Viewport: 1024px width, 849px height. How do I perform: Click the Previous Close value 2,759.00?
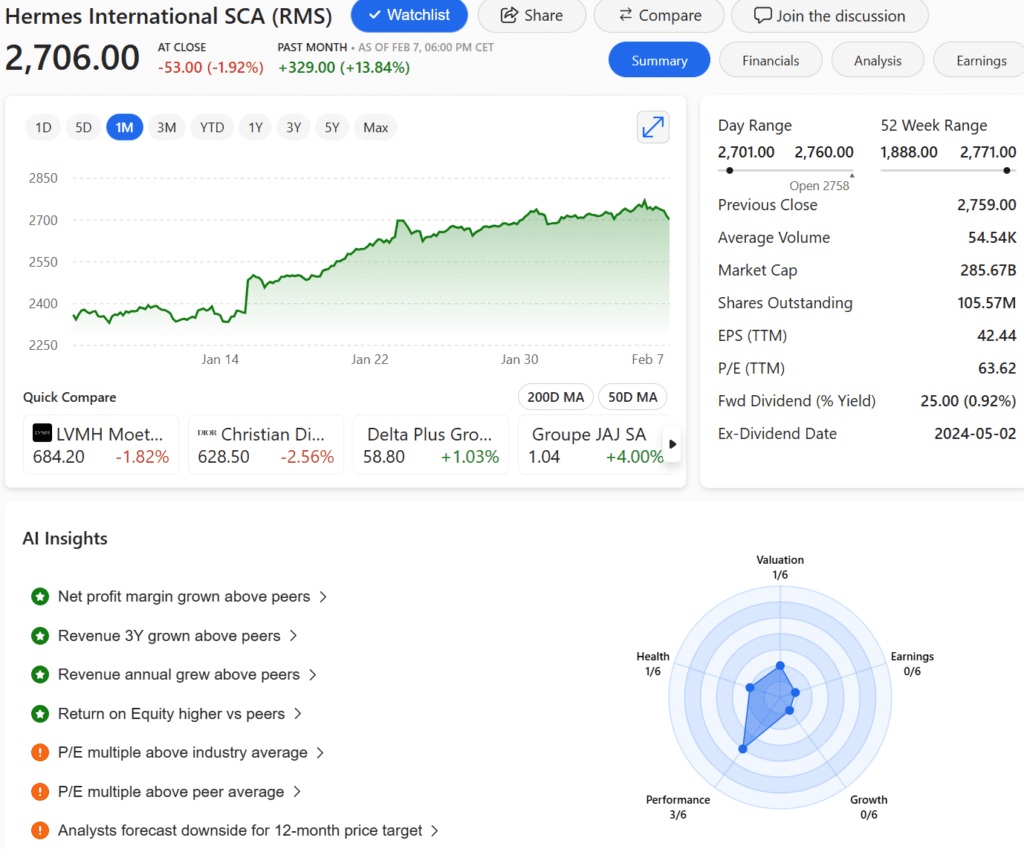point(986,204)
